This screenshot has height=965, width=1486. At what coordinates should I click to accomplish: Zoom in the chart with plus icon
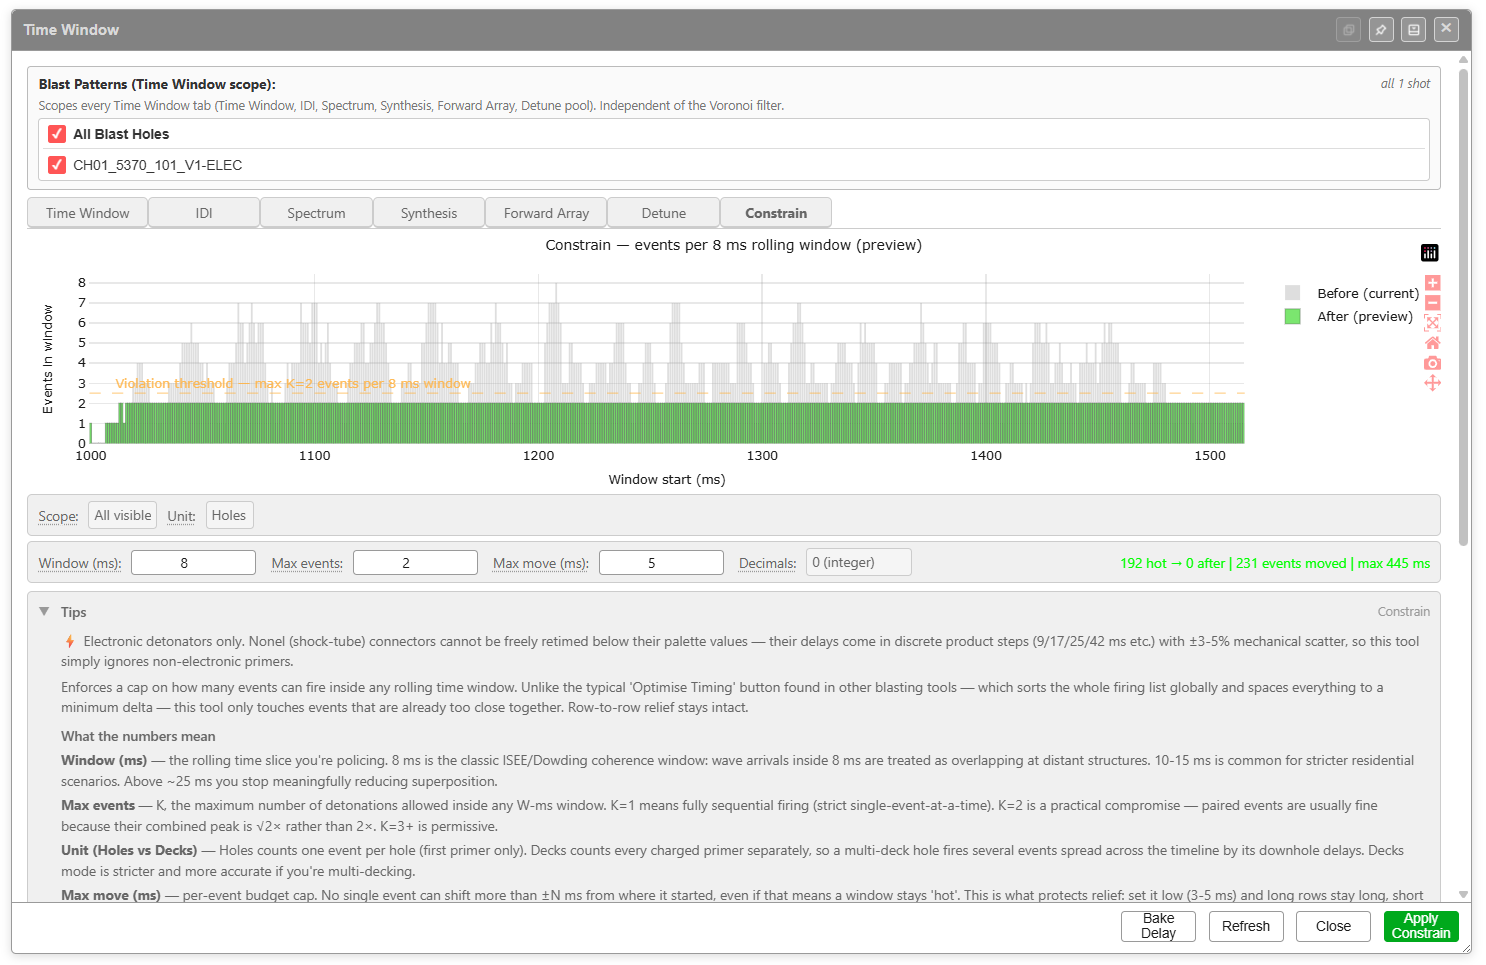(1432, 283)
